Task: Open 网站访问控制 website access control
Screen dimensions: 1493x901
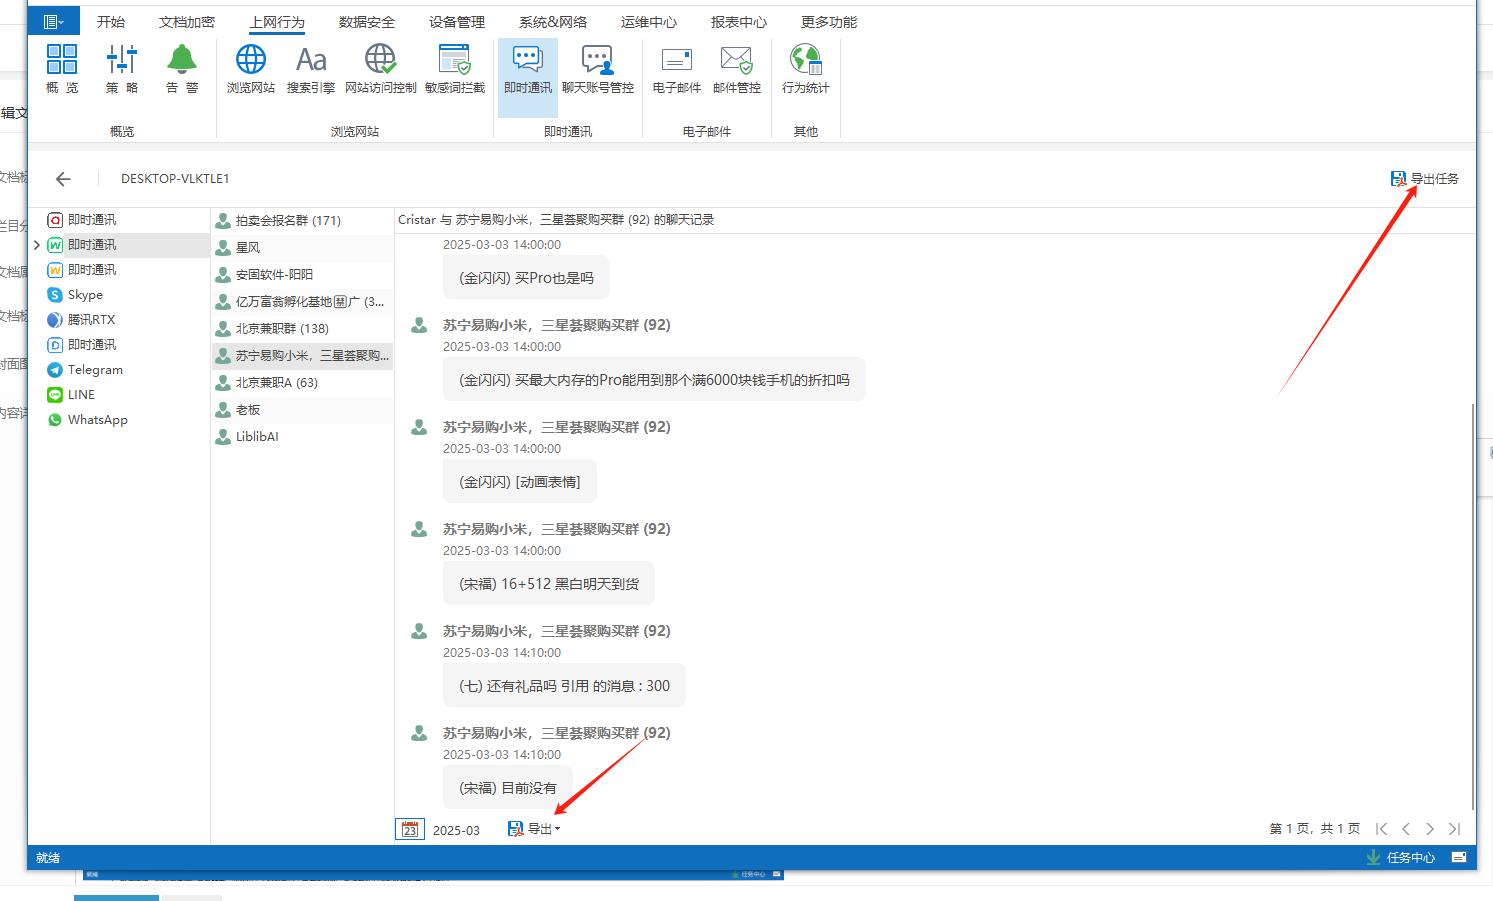Action: click(x=380, y=69)
